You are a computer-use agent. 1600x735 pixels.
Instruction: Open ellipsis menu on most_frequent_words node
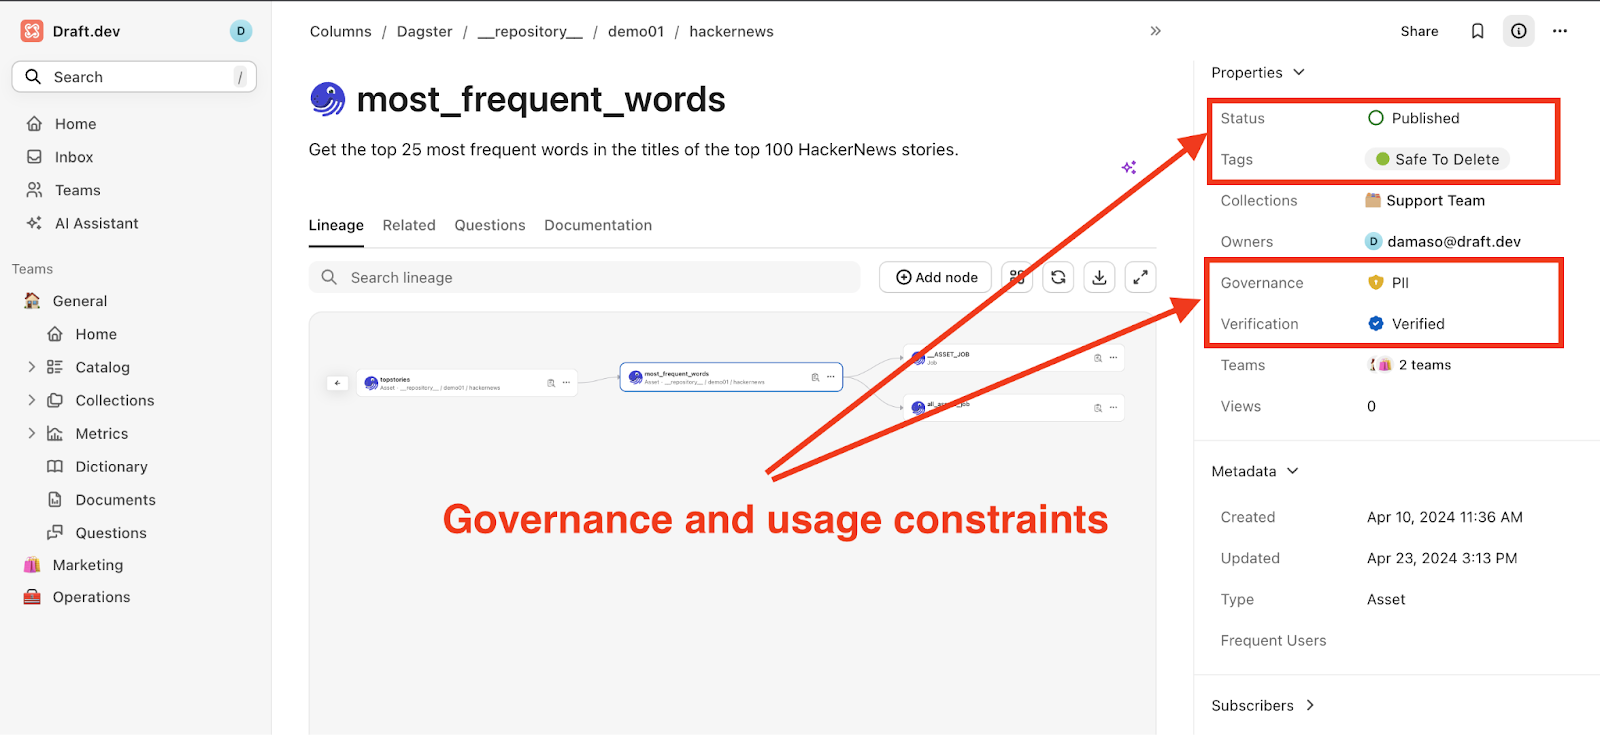(x=830, y=377)
